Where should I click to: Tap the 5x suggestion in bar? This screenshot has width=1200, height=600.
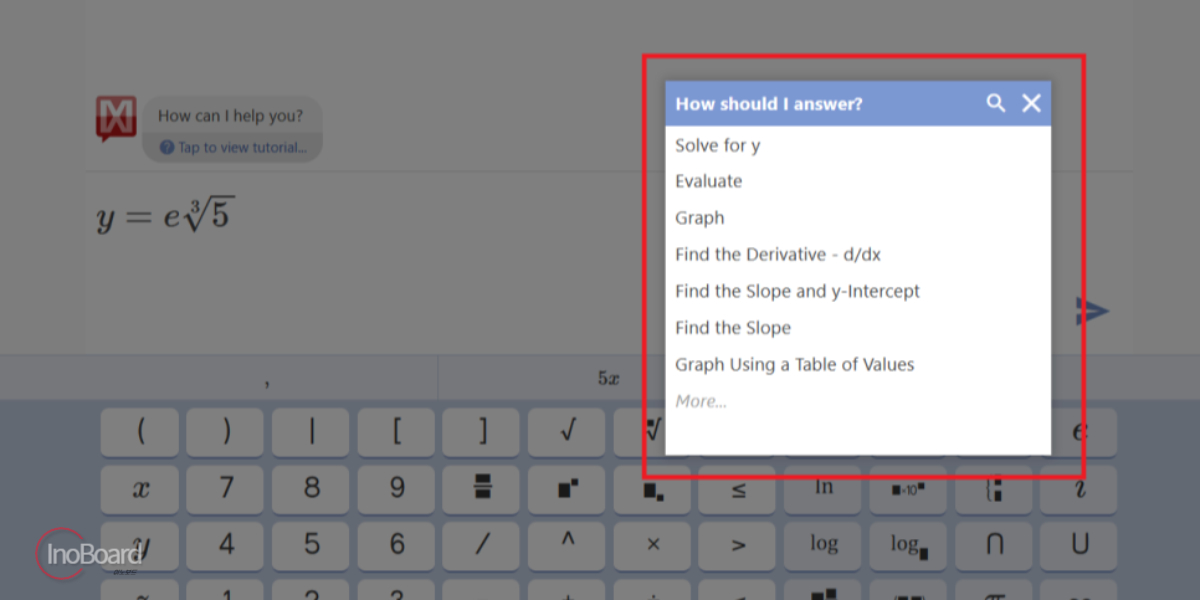pyautogui.click(x=609, y=379)
